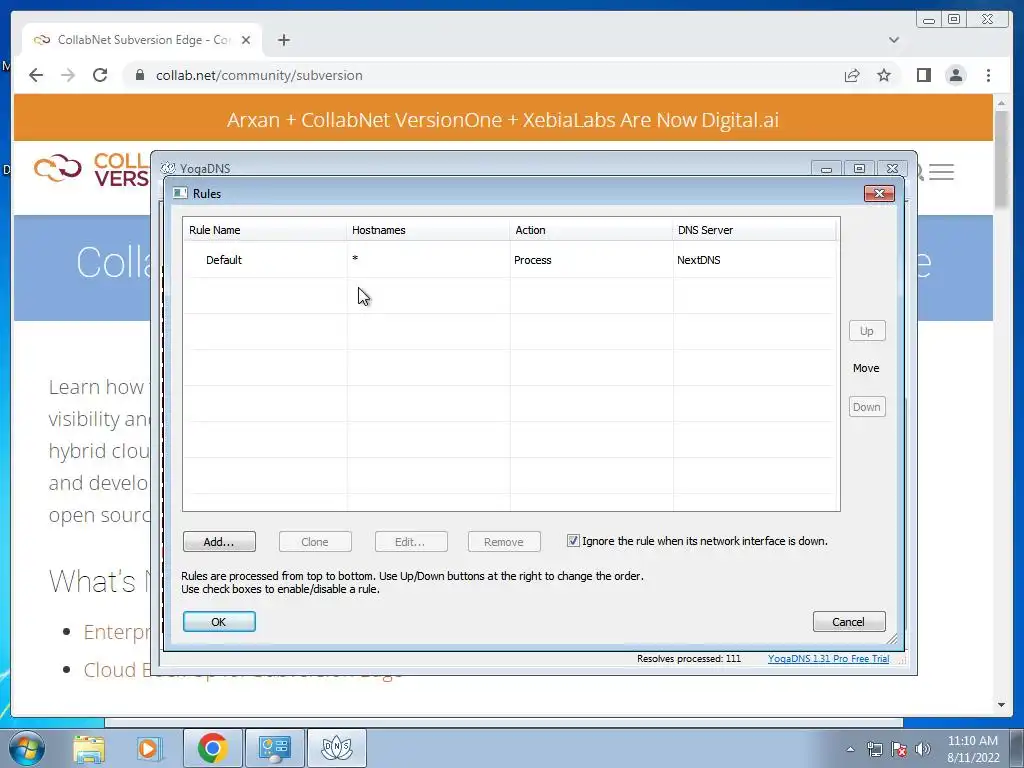Click the forward navigation arrow in Chrome
1024x768 pixels.
coord(68,75)
